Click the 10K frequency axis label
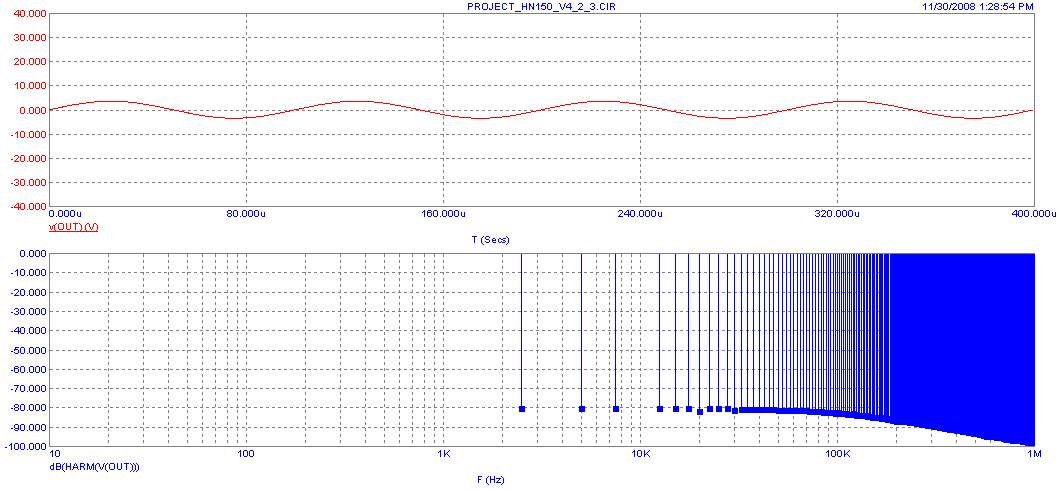1061x490 pixels. point(640,453)
